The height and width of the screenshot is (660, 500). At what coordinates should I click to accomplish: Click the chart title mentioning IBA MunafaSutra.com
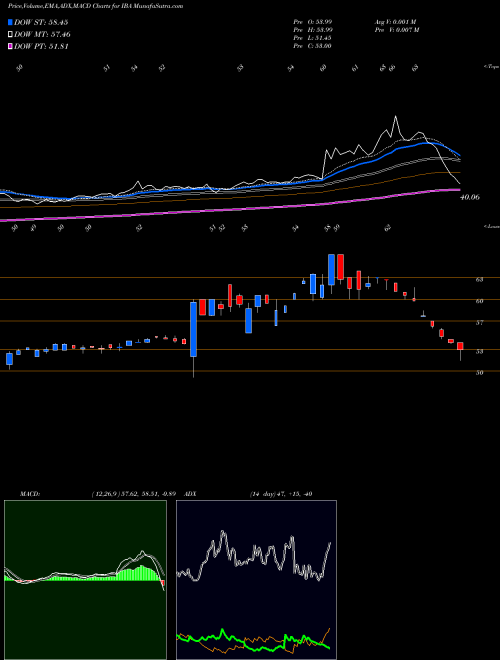click(x=95, y=6)
